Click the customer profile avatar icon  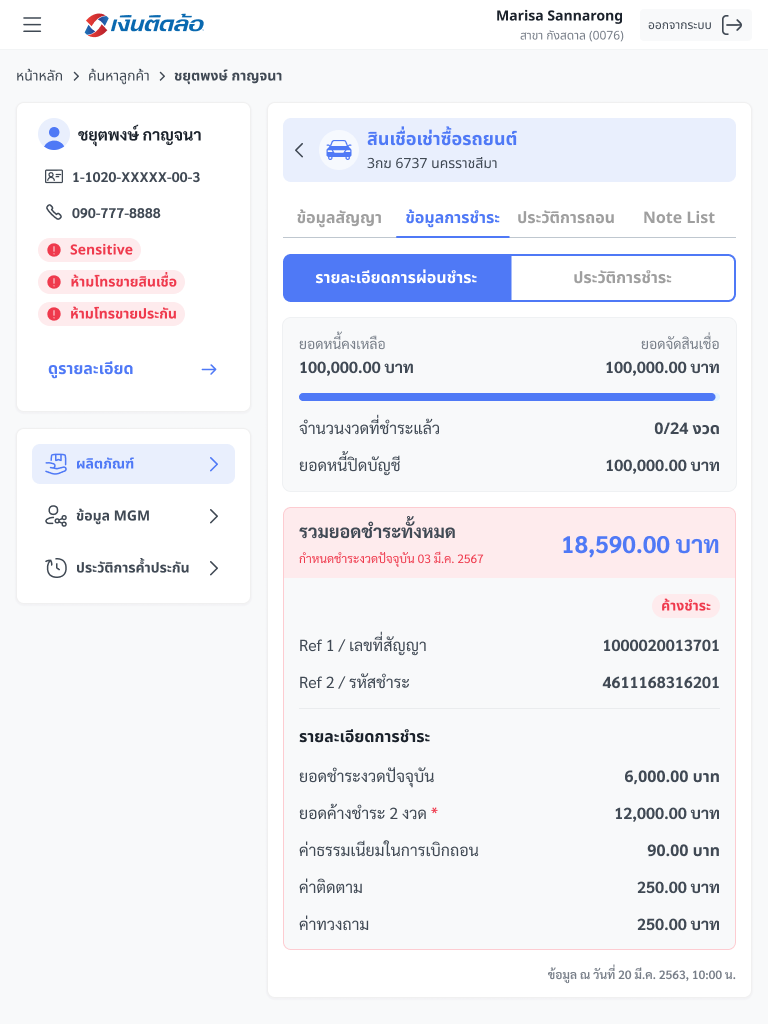54,134
